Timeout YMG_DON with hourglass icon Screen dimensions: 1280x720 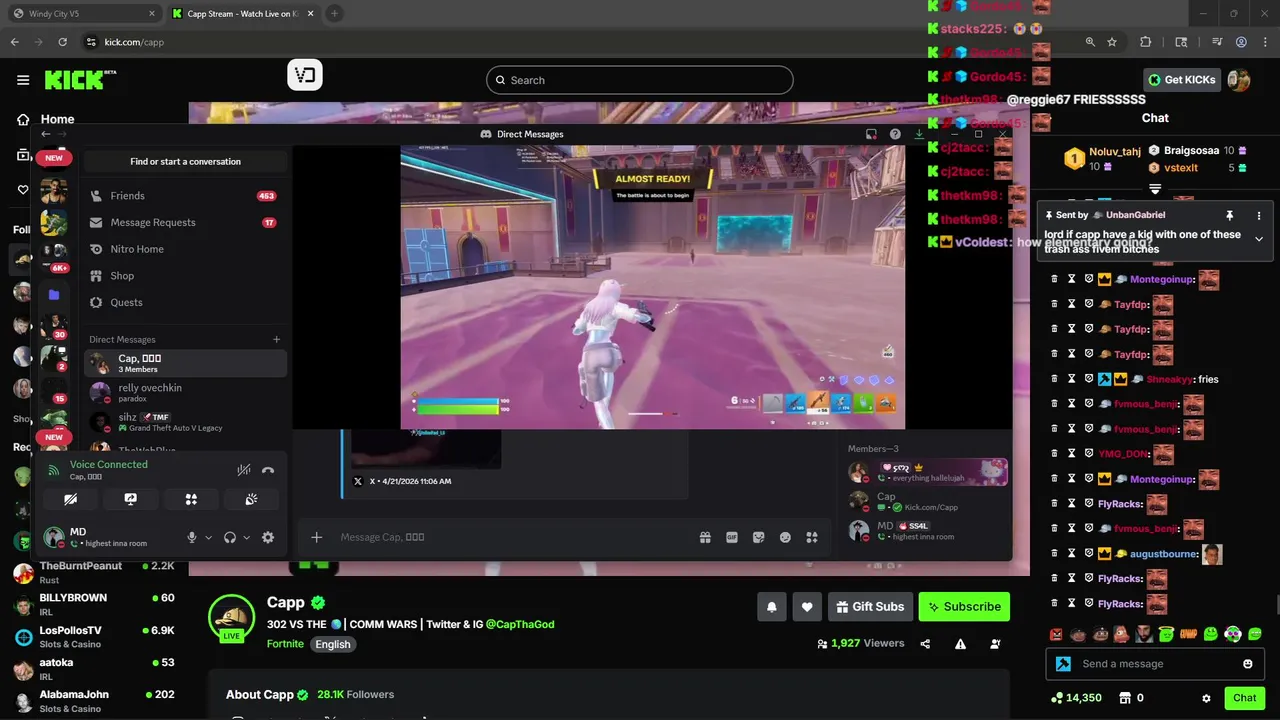1072,454
